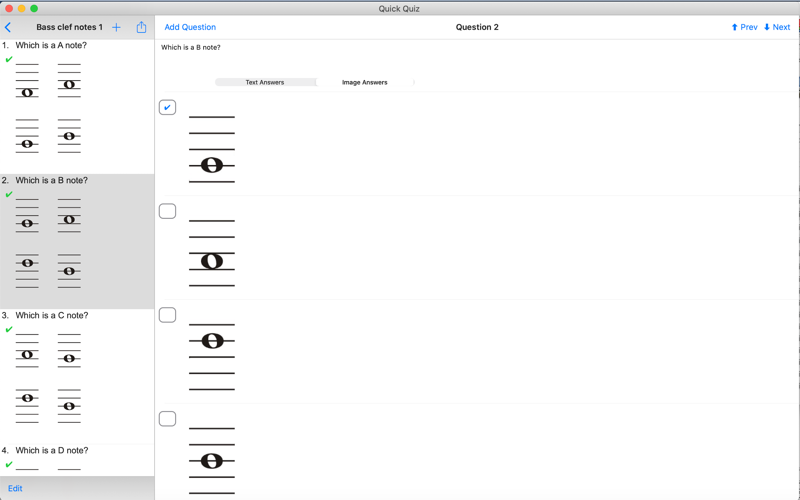Click the third answer's staff note image
Image resolution: width=800 pixels, height=500 pixels.
[212, 357]
